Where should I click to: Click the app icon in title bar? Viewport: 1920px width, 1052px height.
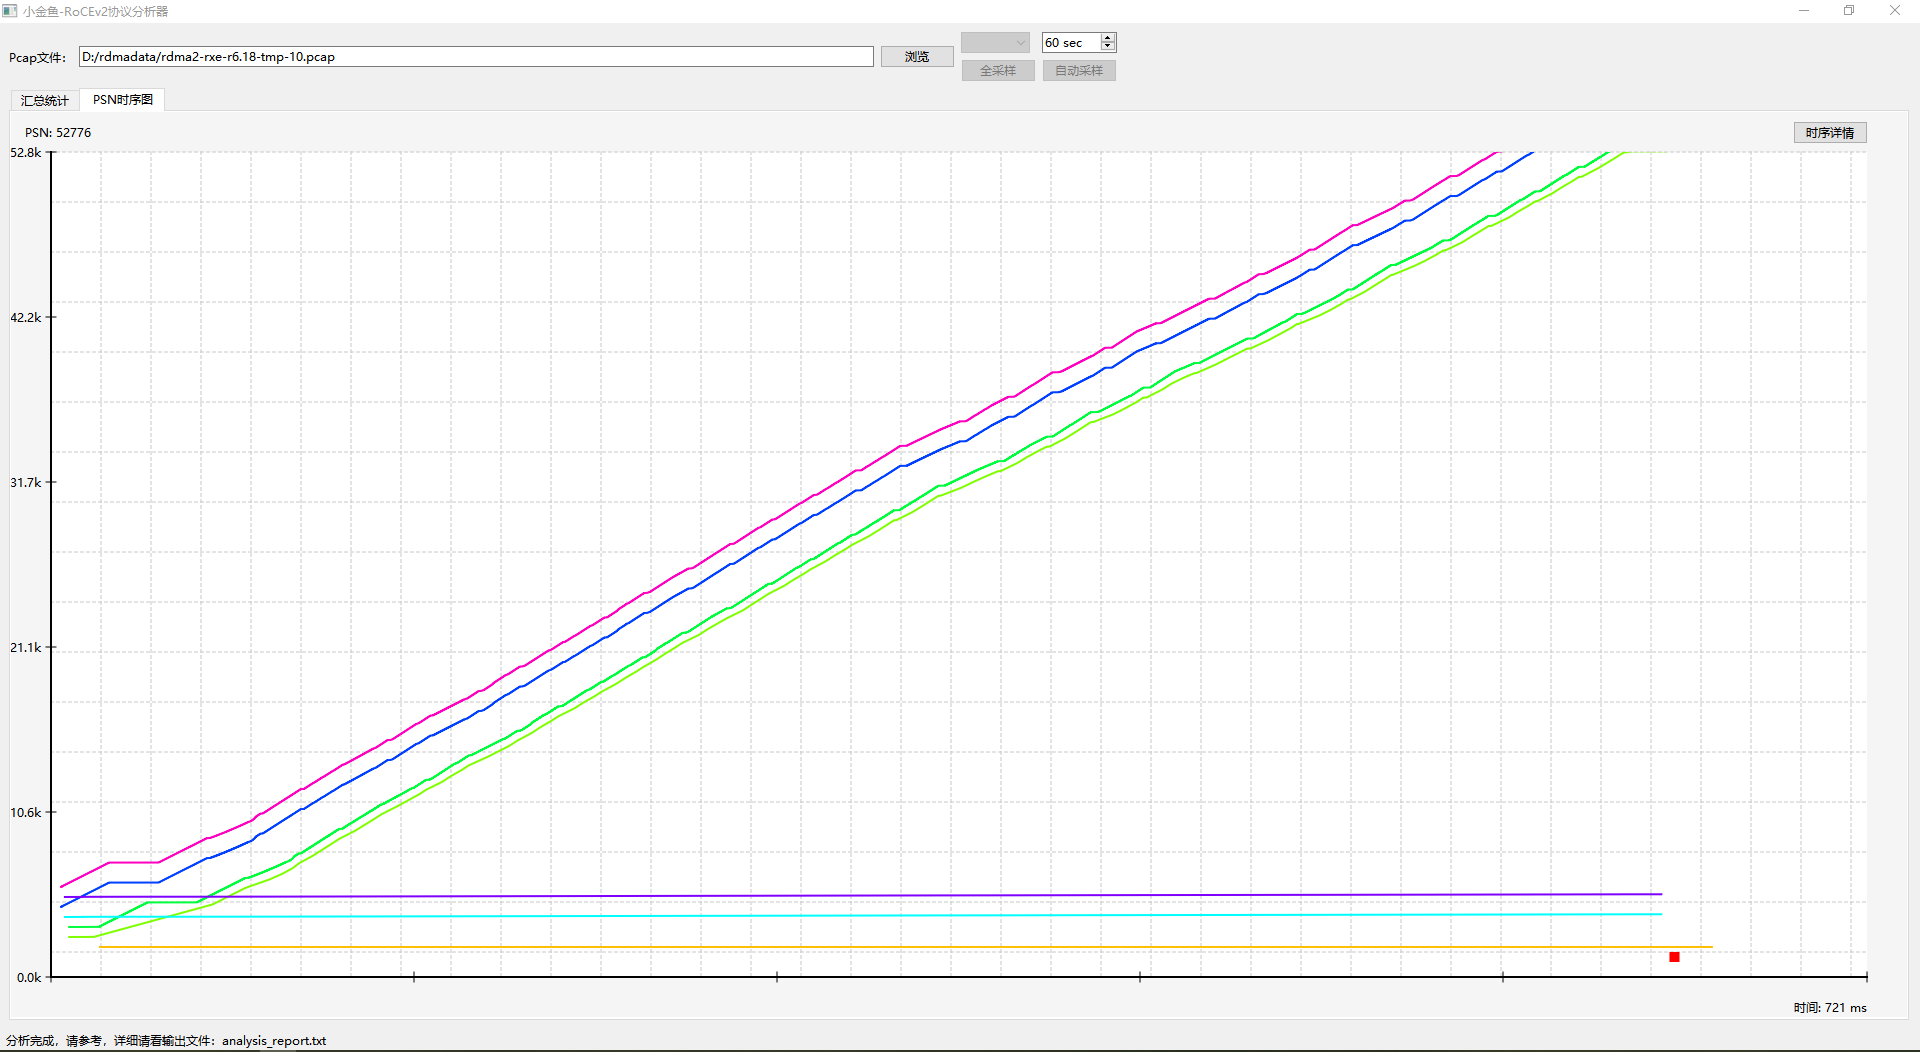tap(10, 11)
